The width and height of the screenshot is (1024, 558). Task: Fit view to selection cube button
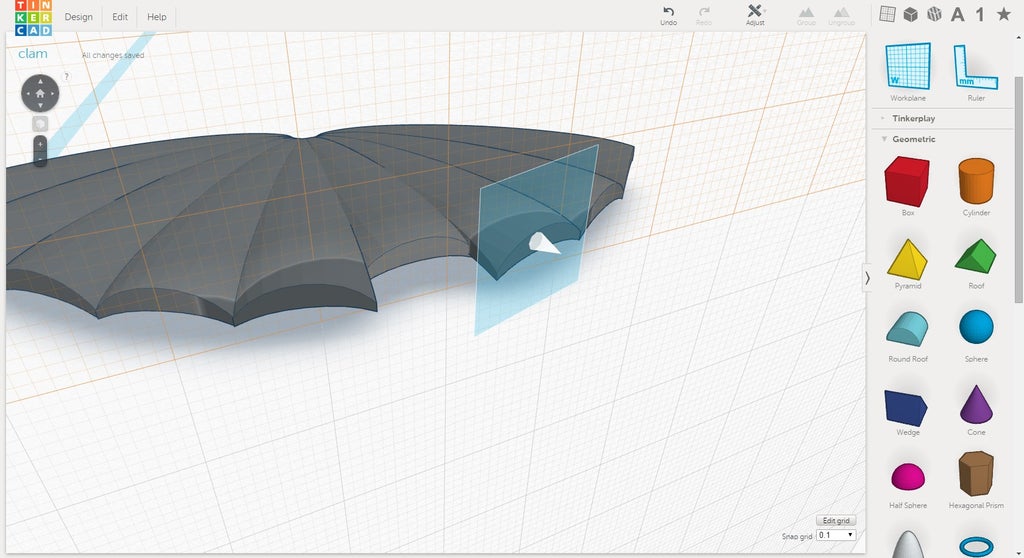(40, 123)
